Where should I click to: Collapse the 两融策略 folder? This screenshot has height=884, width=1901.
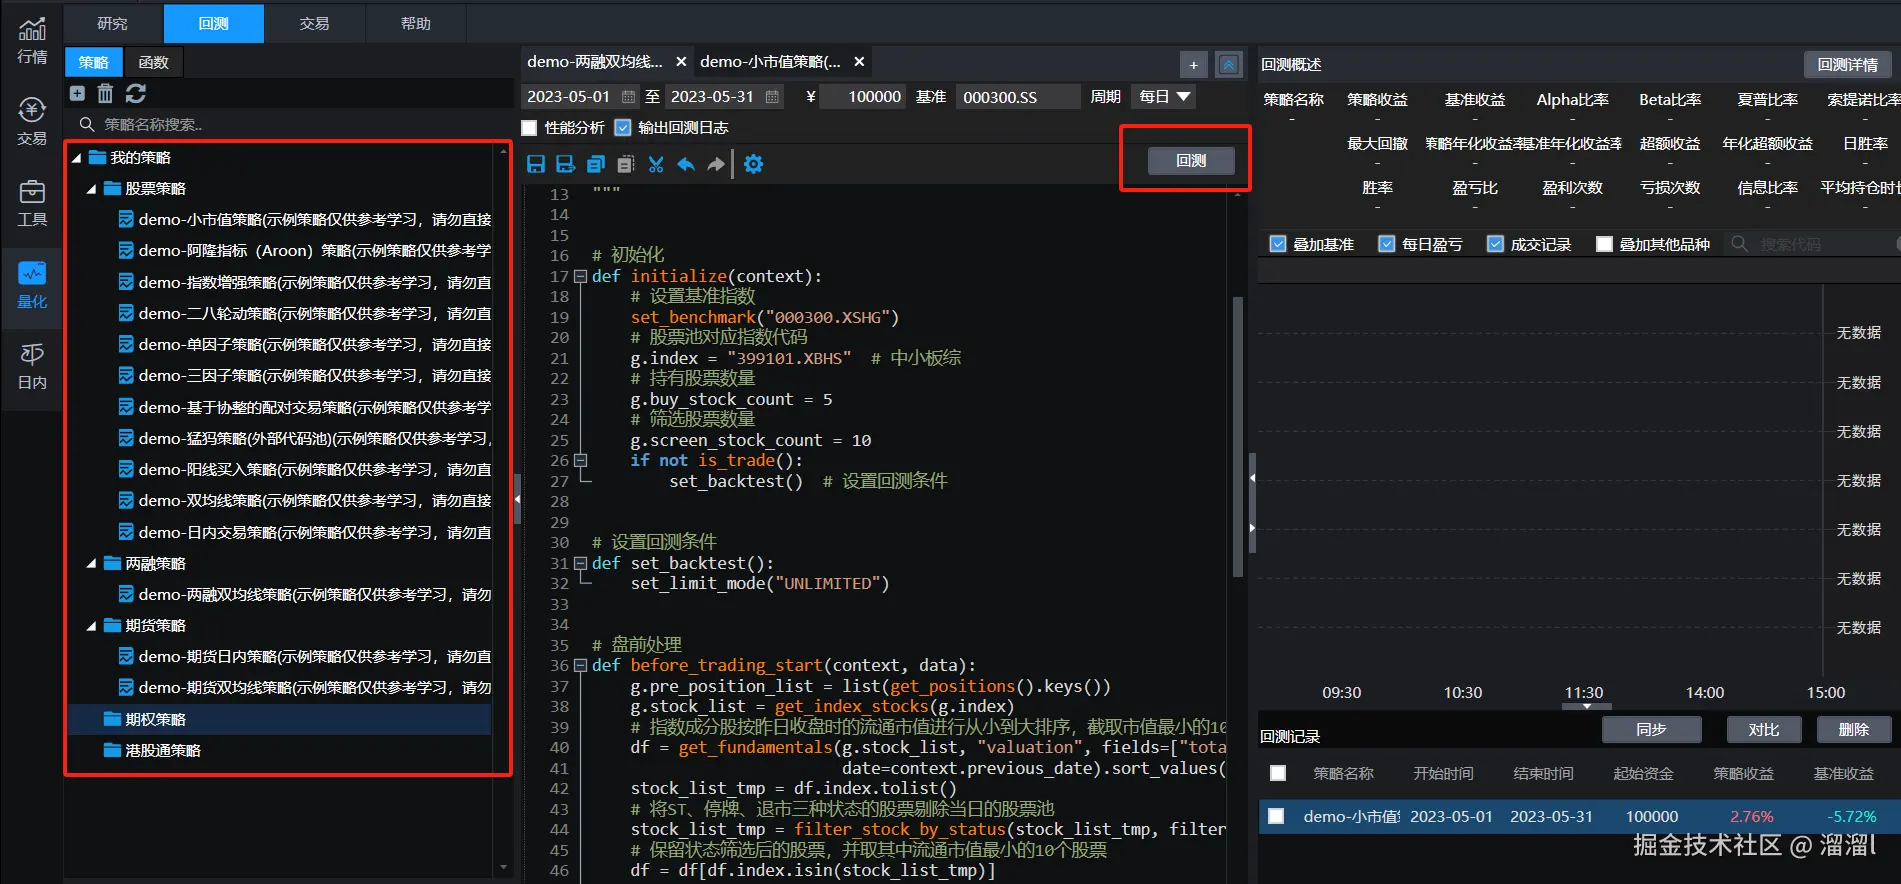pyautogui.click(x=92, y=564)
